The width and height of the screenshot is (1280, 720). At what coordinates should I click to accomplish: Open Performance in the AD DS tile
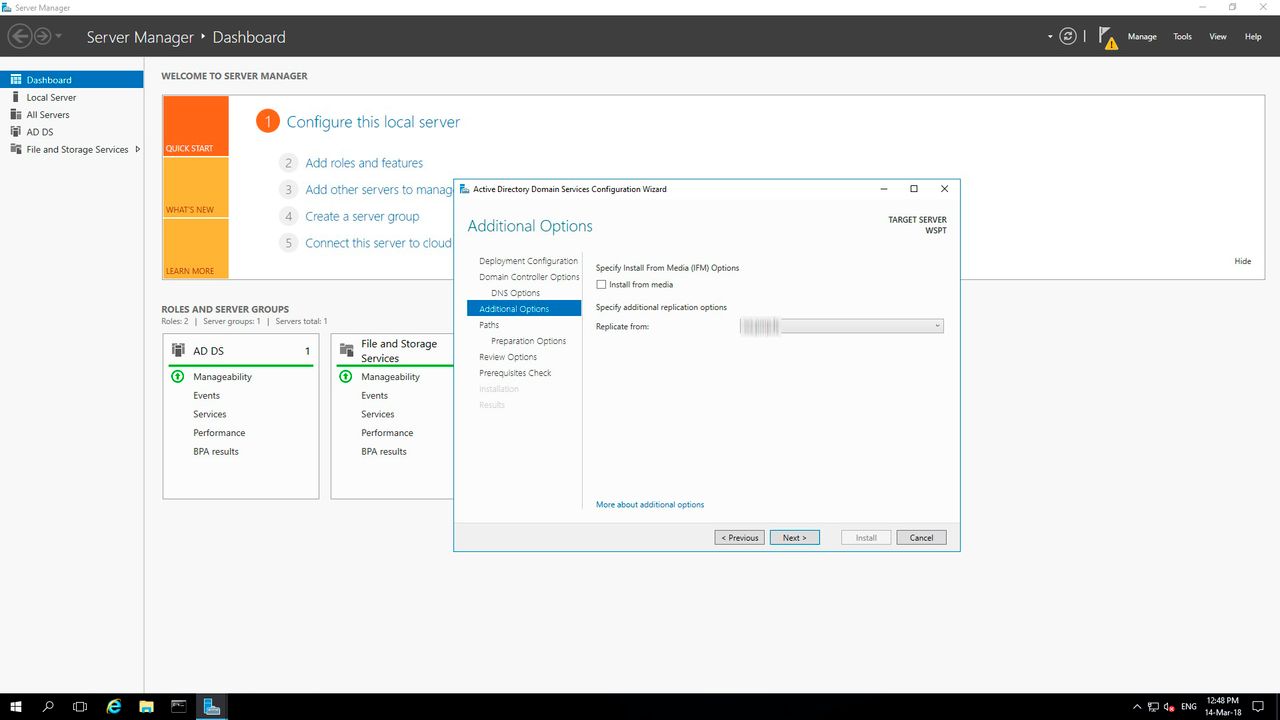pos(219,433)
